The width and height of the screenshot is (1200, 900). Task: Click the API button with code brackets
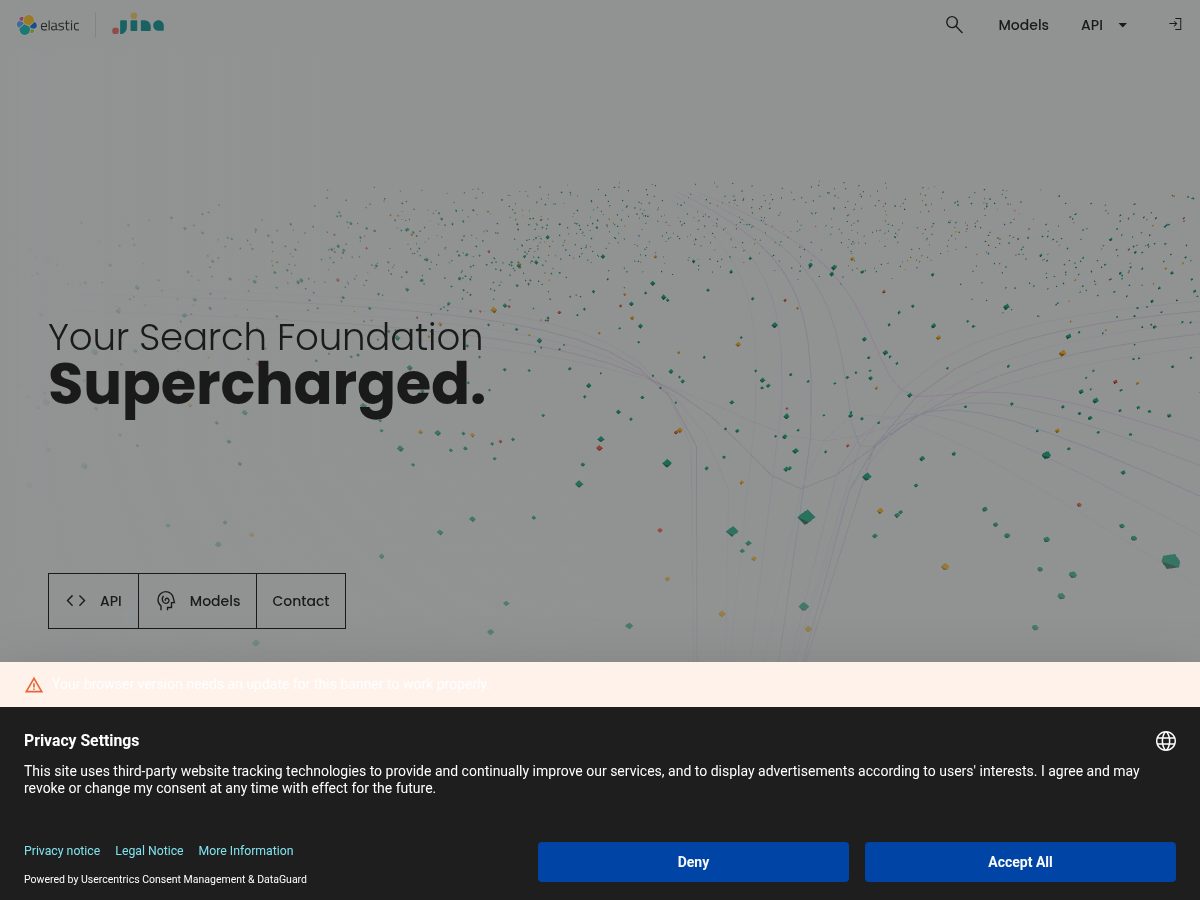pos(93,601)
